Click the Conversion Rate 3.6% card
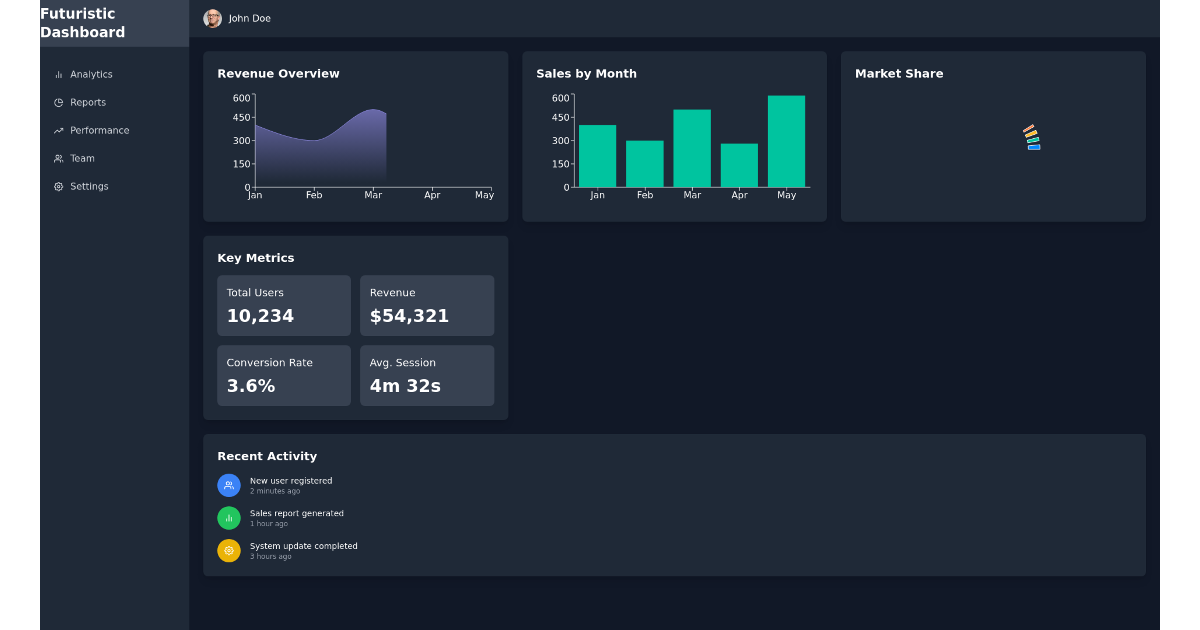 point(284,375)
